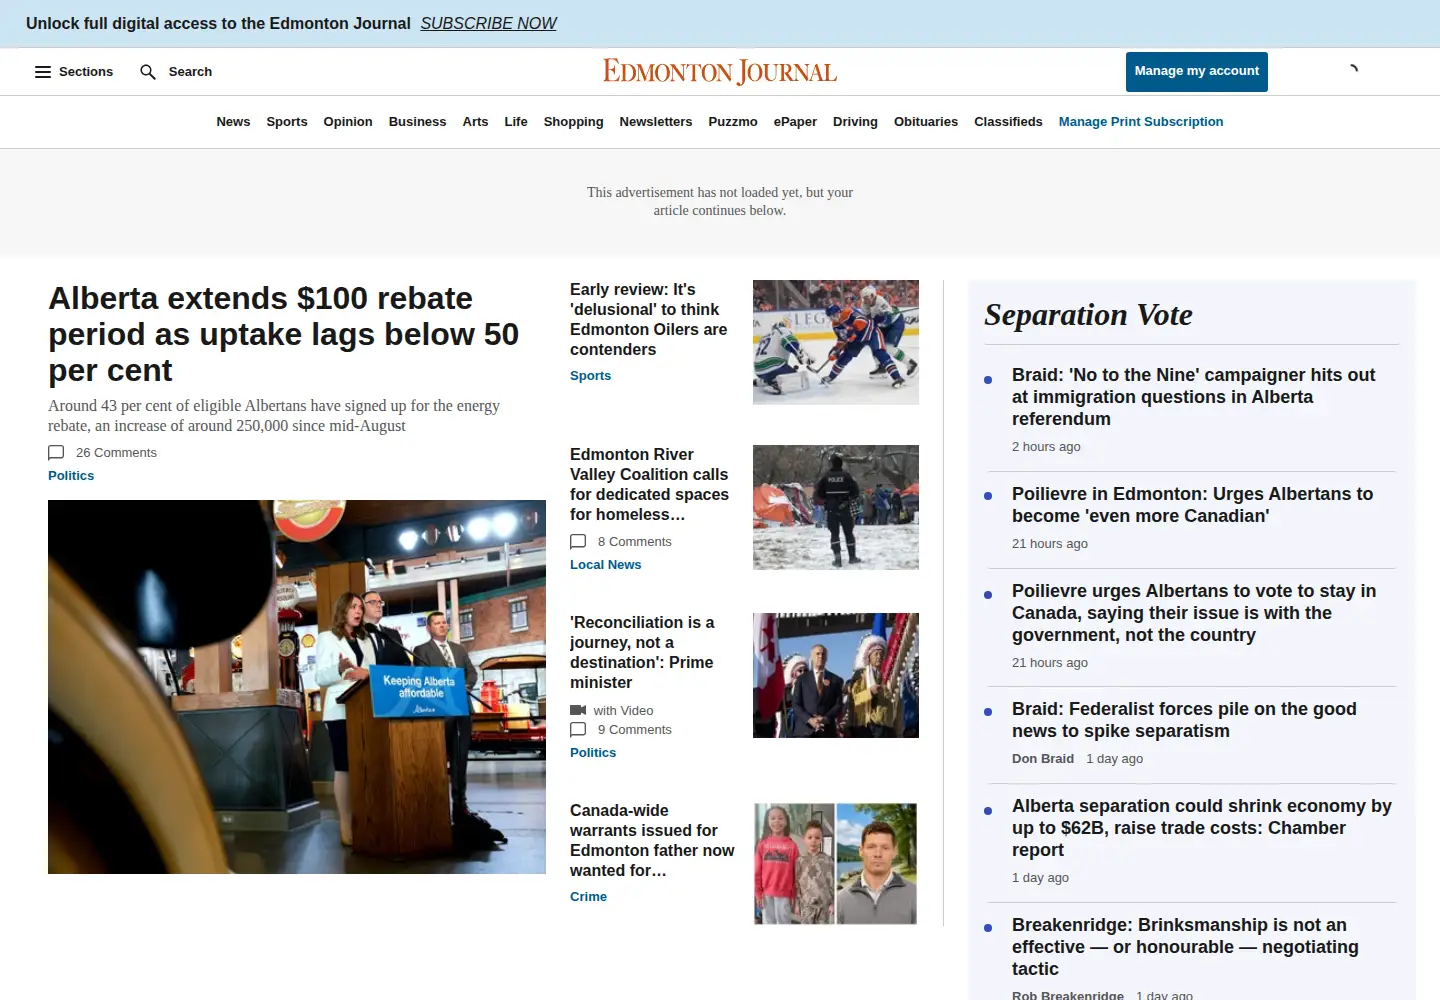Open Alberta separation $62B Chamber report story
This screenshot has width=1440, height=1000.
[x=1201, y=828]
